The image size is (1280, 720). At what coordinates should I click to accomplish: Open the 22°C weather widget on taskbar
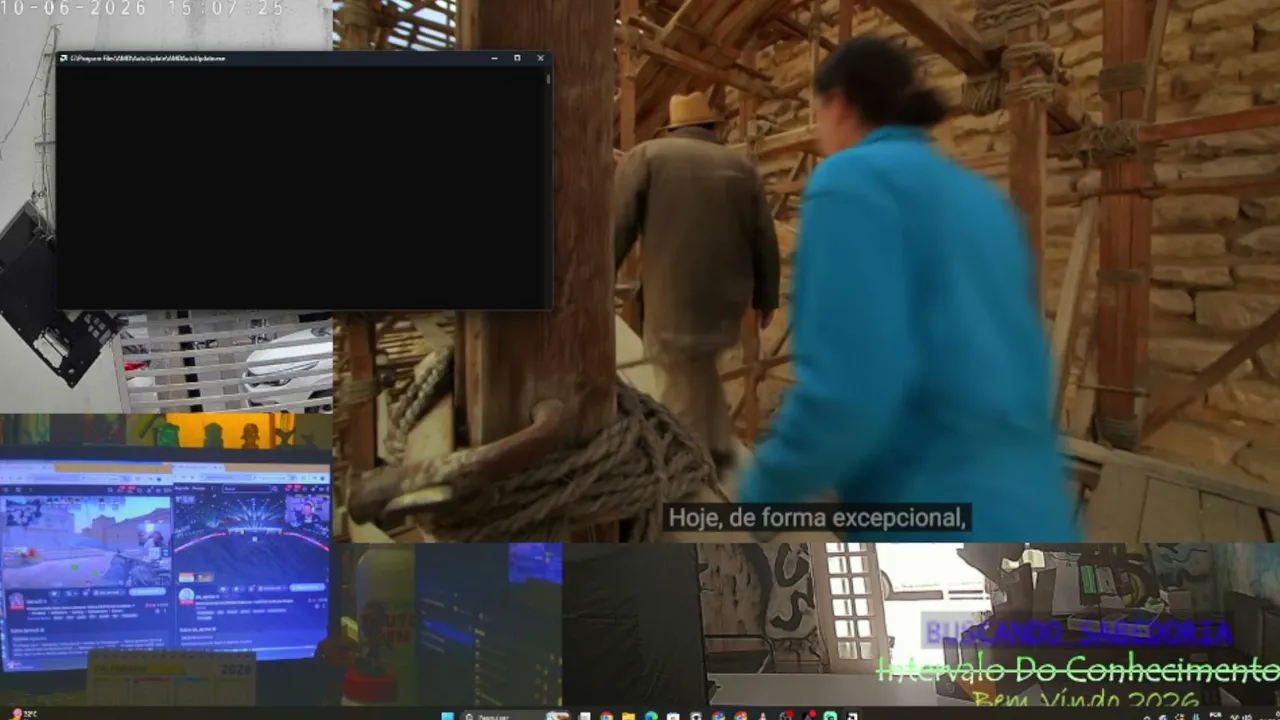coord(24,714)
